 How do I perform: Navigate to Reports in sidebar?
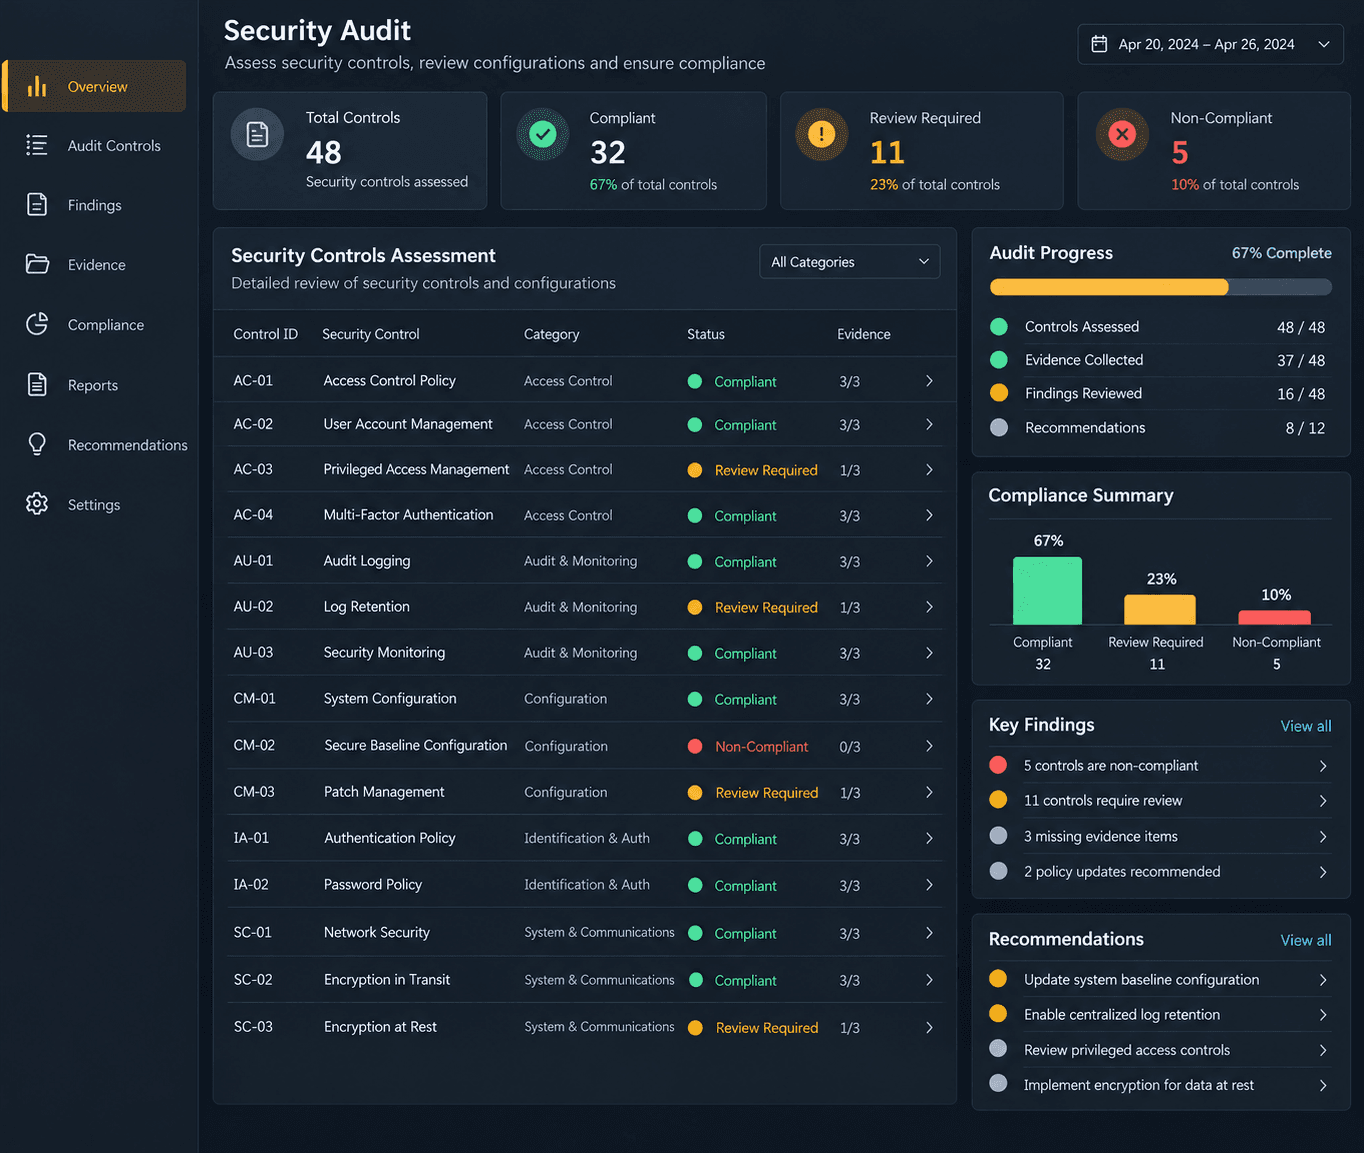tap(93, 385)
